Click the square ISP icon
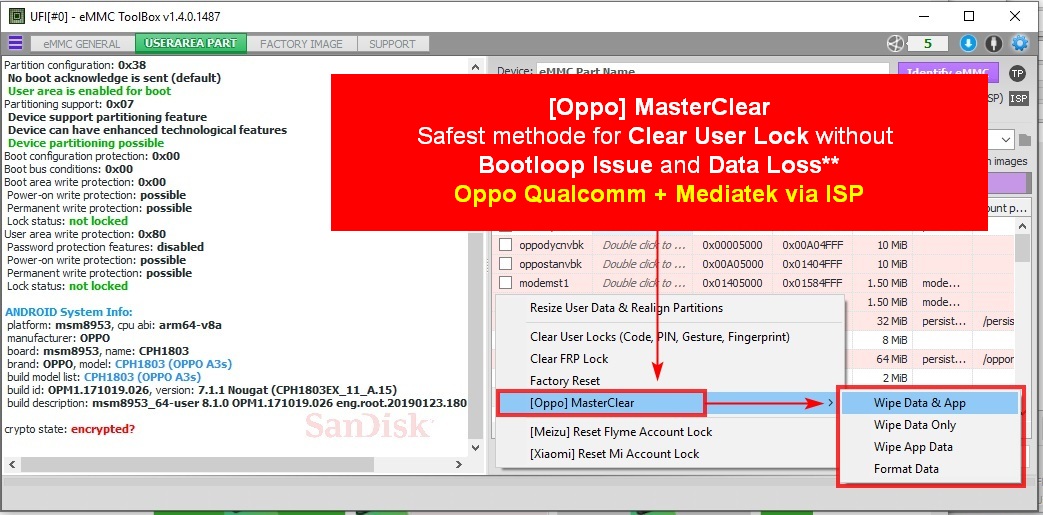 1018,98
